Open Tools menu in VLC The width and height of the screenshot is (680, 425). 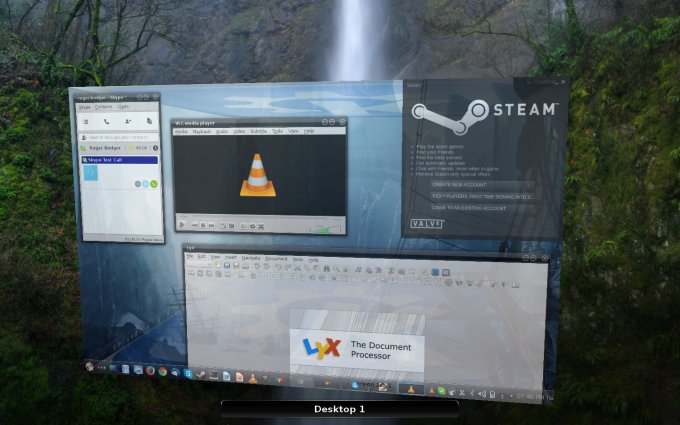click(x=277, y=131)
